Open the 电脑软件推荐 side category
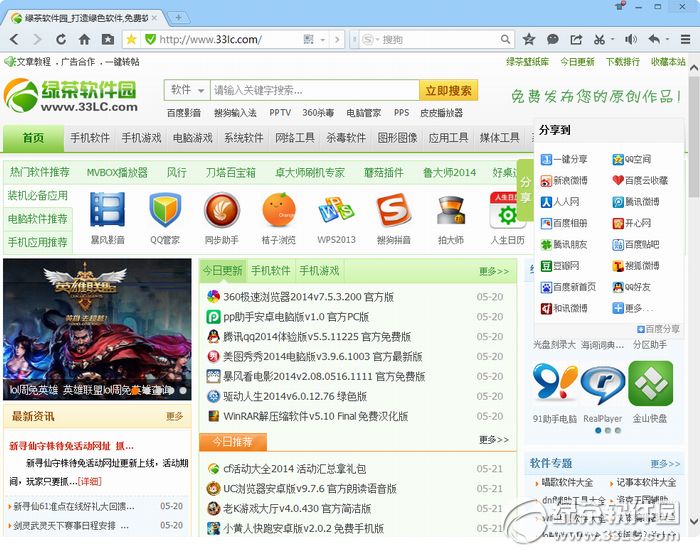Viewport: 700px width, 555px height. pyautogui.click(x=38, y=219)
